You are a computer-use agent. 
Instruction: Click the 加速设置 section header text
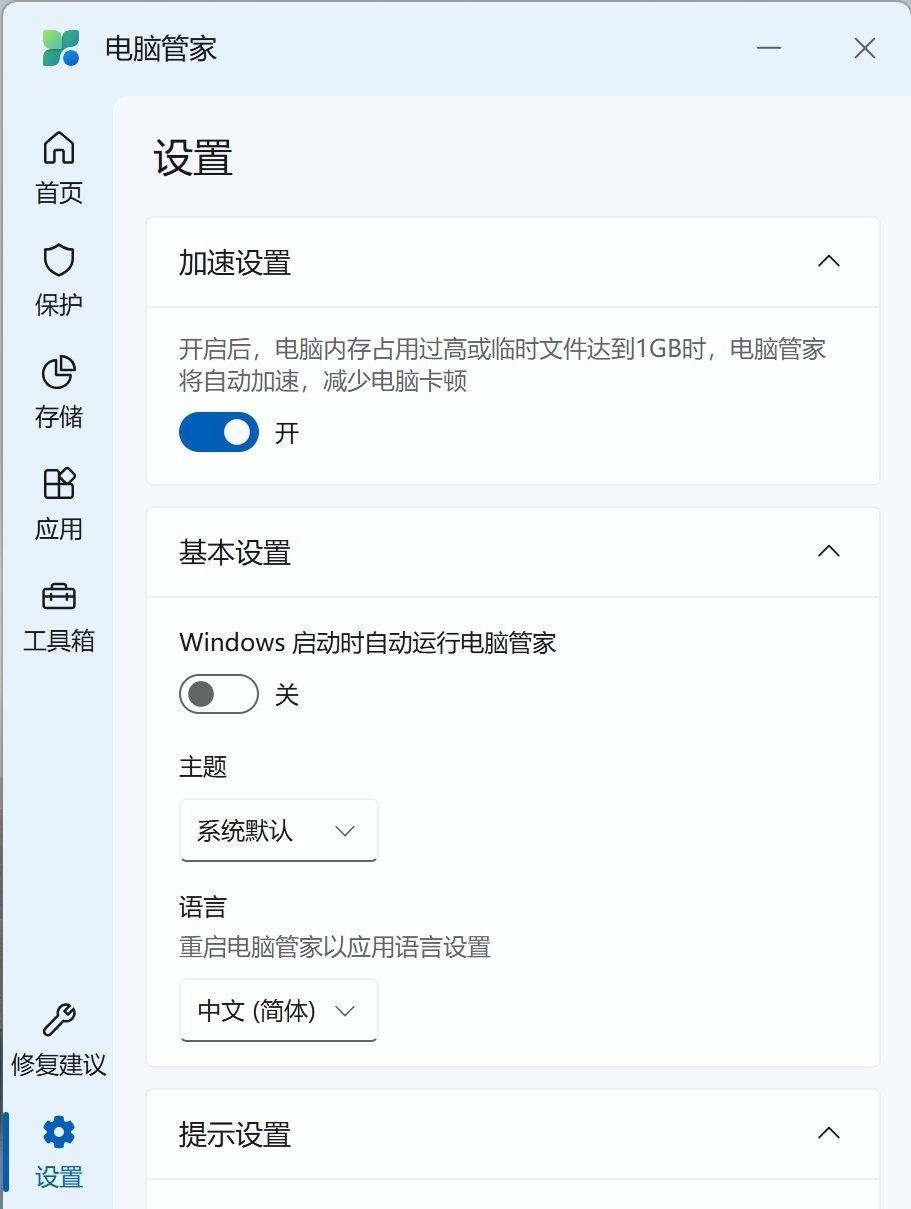point(235,263)
